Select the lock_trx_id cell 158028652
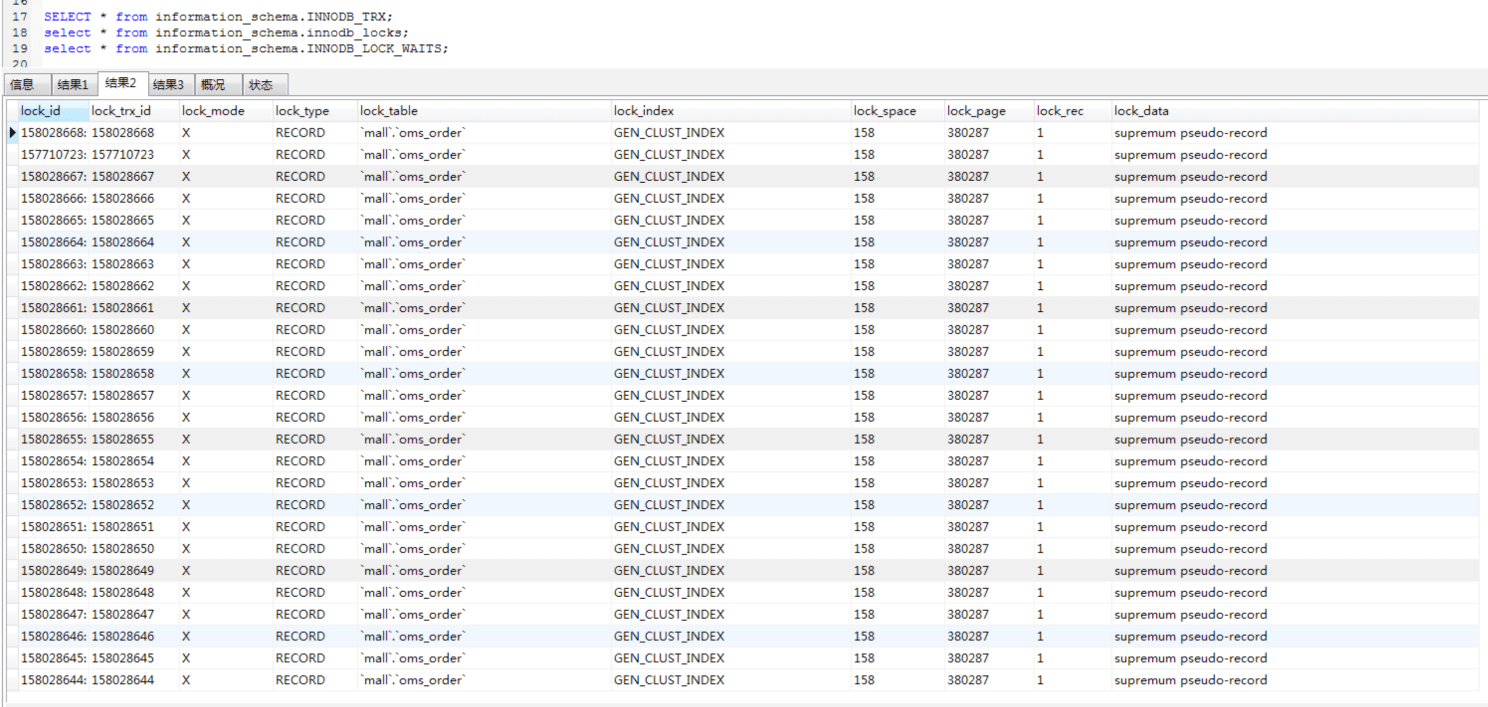1488x707 pixels. (123, 505)
